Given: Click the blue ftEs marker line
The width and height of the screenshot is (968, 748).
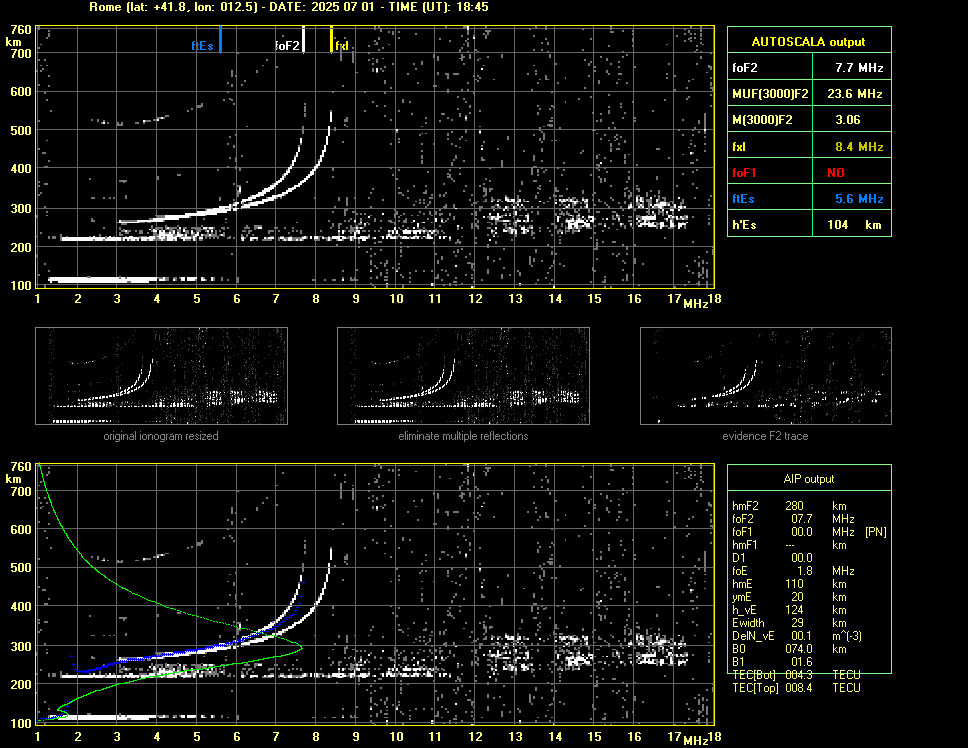Looking at the screenshot, I should pyautogui.click(x=220, y=39).
